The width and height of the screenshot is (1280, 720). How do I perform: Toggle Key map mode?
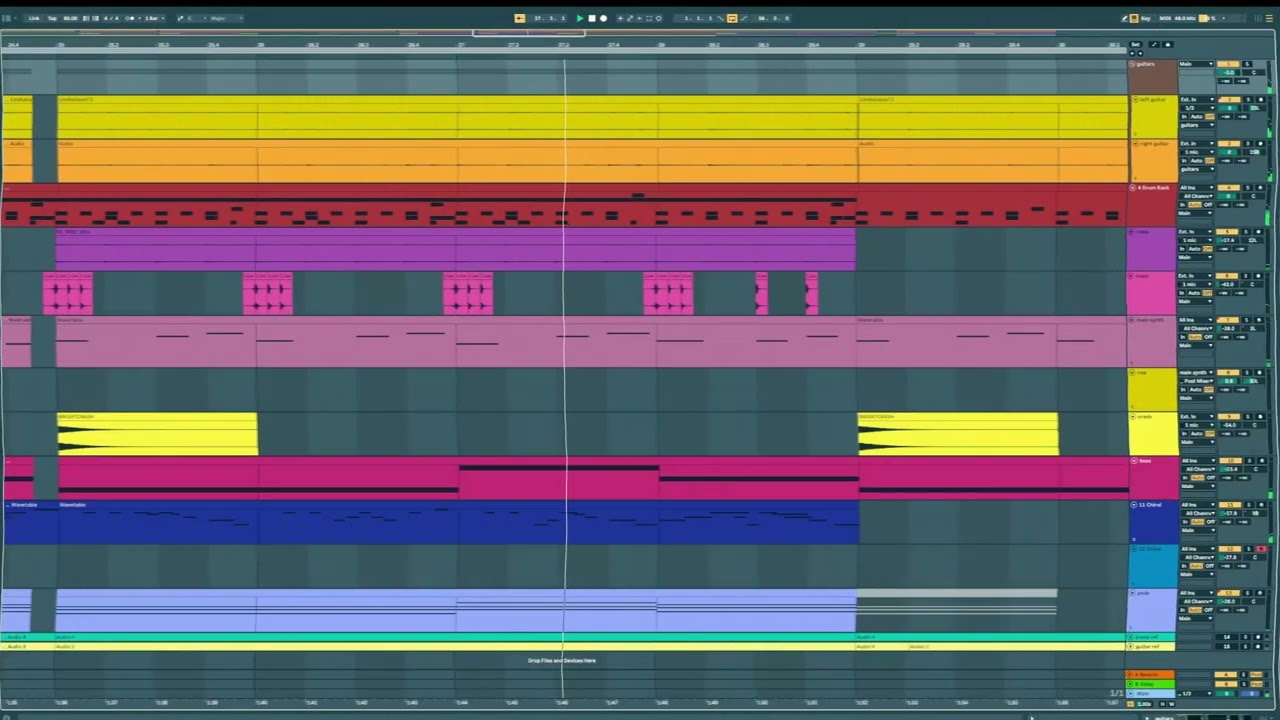tap(1146, 18)
